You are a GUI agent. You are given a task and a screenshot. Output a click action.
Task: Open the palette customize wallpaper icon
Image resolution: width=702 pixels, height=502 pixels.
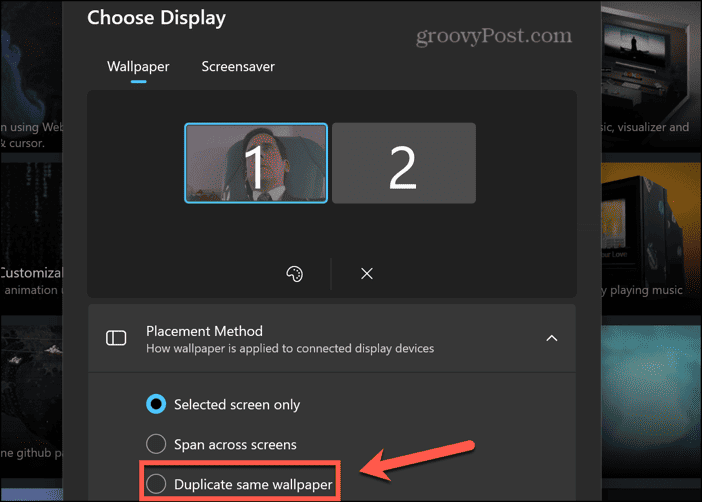295,274
